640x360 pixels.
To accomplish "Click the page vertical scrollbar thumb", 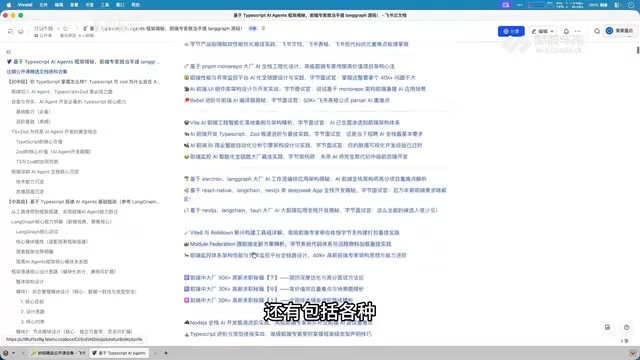I will [x=638, y=50].
